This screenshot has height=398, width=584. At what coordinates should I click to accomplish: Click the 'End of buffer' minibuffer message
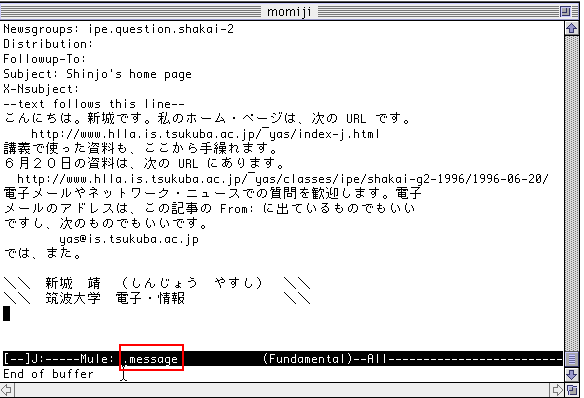point(48,374)
